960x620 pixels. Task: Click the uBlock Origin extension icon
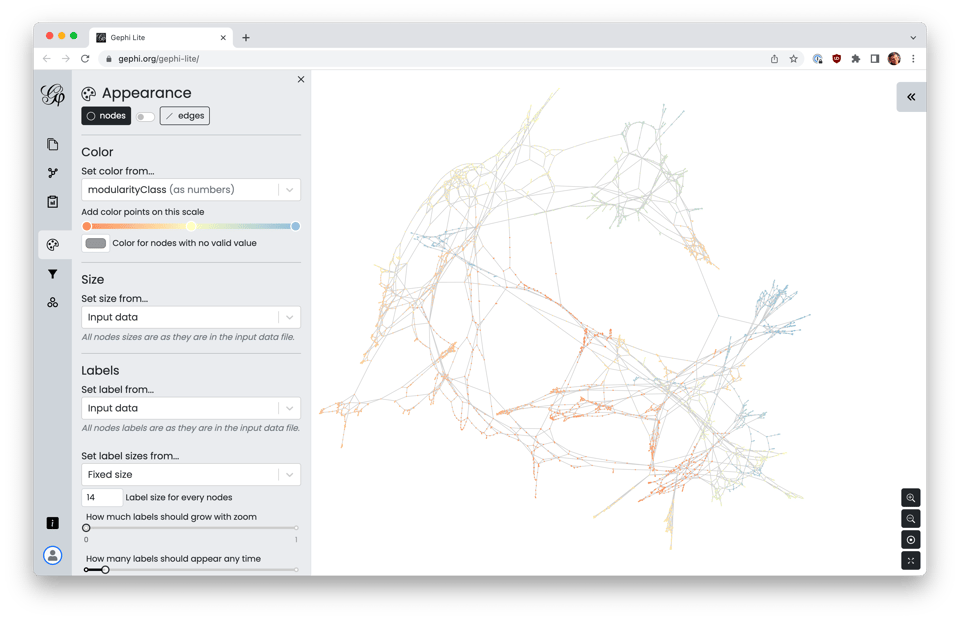pyautogui.click(x=836, y=59)
